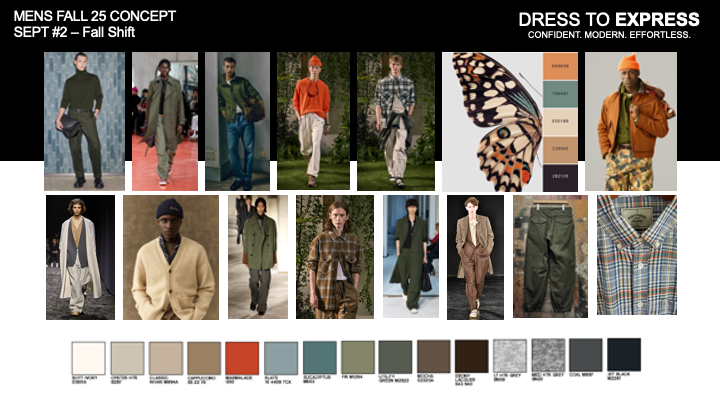Screen dimensions: 720x405
Task: Open the butterfly wing image
Action: coord(493,122)
